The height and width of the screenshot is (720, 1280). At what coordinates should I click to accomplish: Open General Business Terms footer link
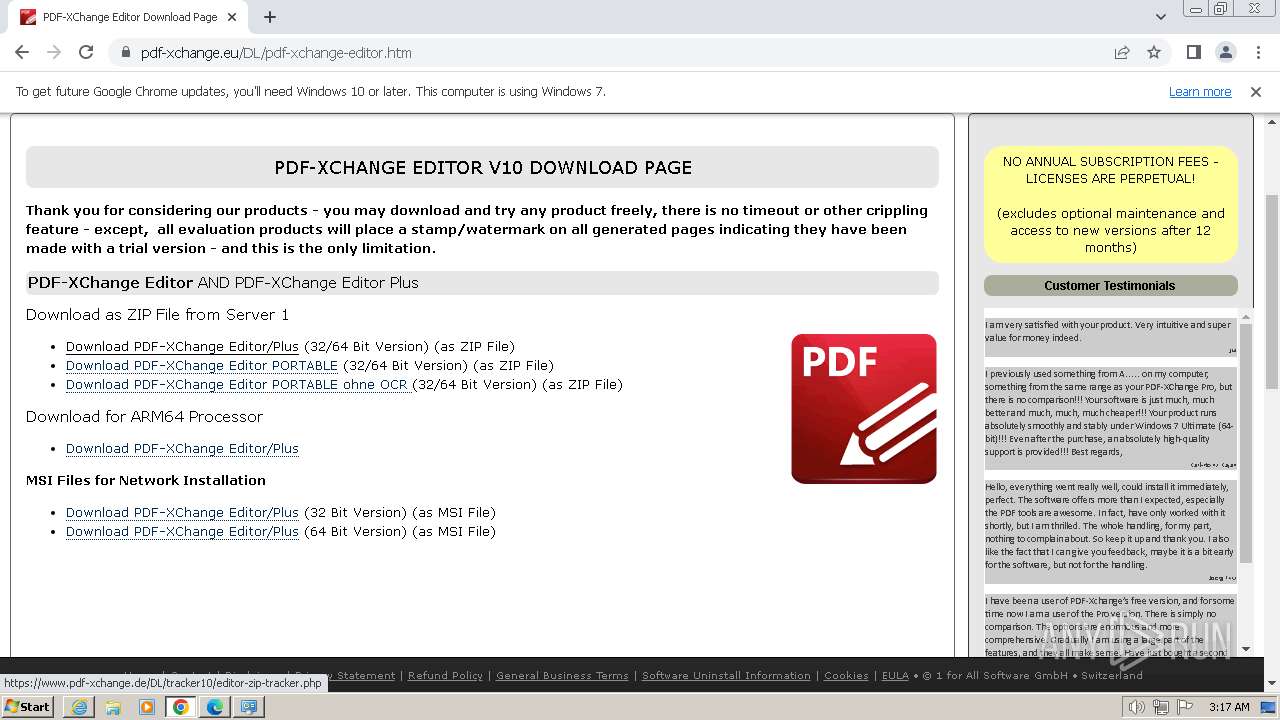tap(562, 675)
